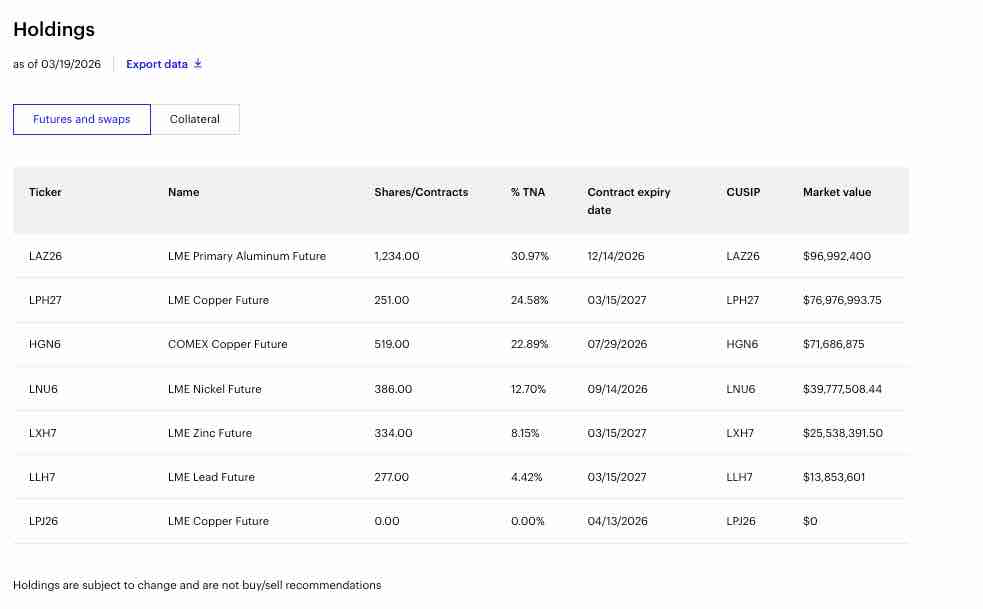Click the $96,992,400 market value

(837, 256)
